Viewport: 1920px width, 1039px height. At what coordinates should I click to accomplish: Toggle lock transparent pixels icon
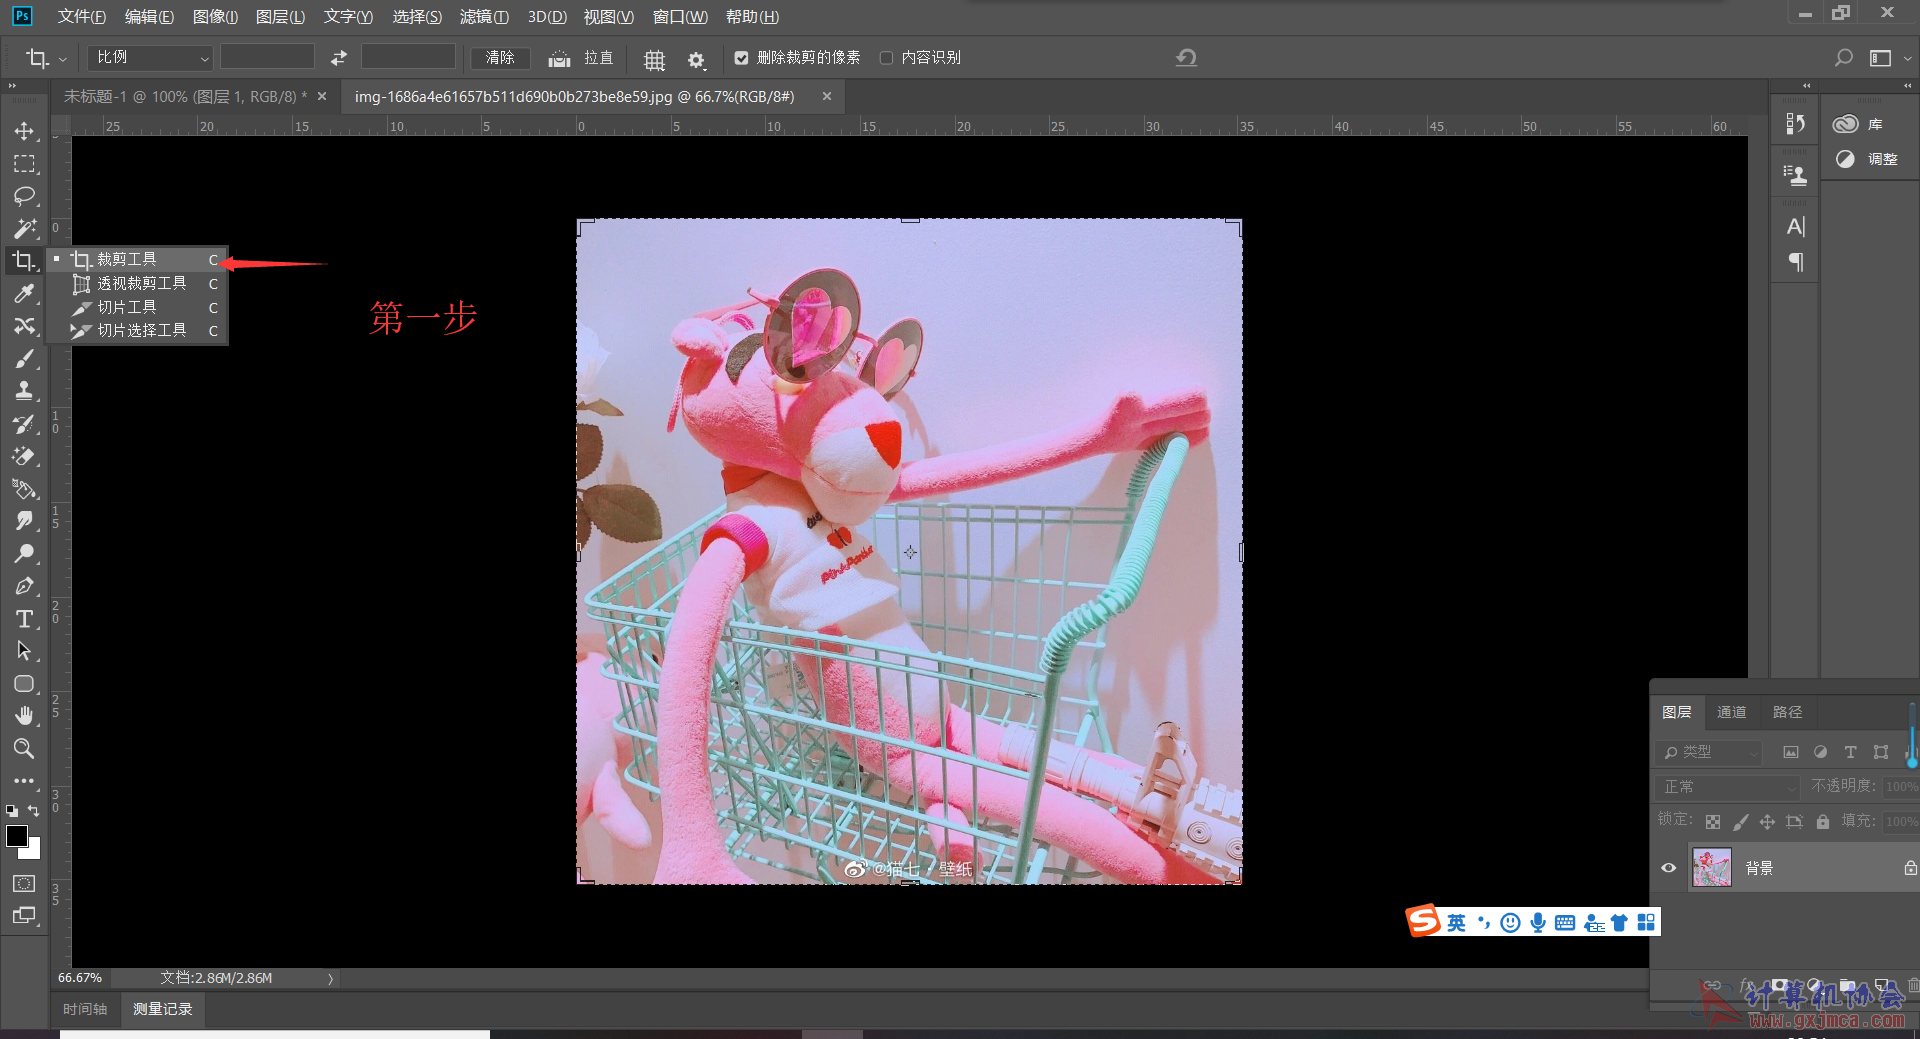(x=1713, y=822)
